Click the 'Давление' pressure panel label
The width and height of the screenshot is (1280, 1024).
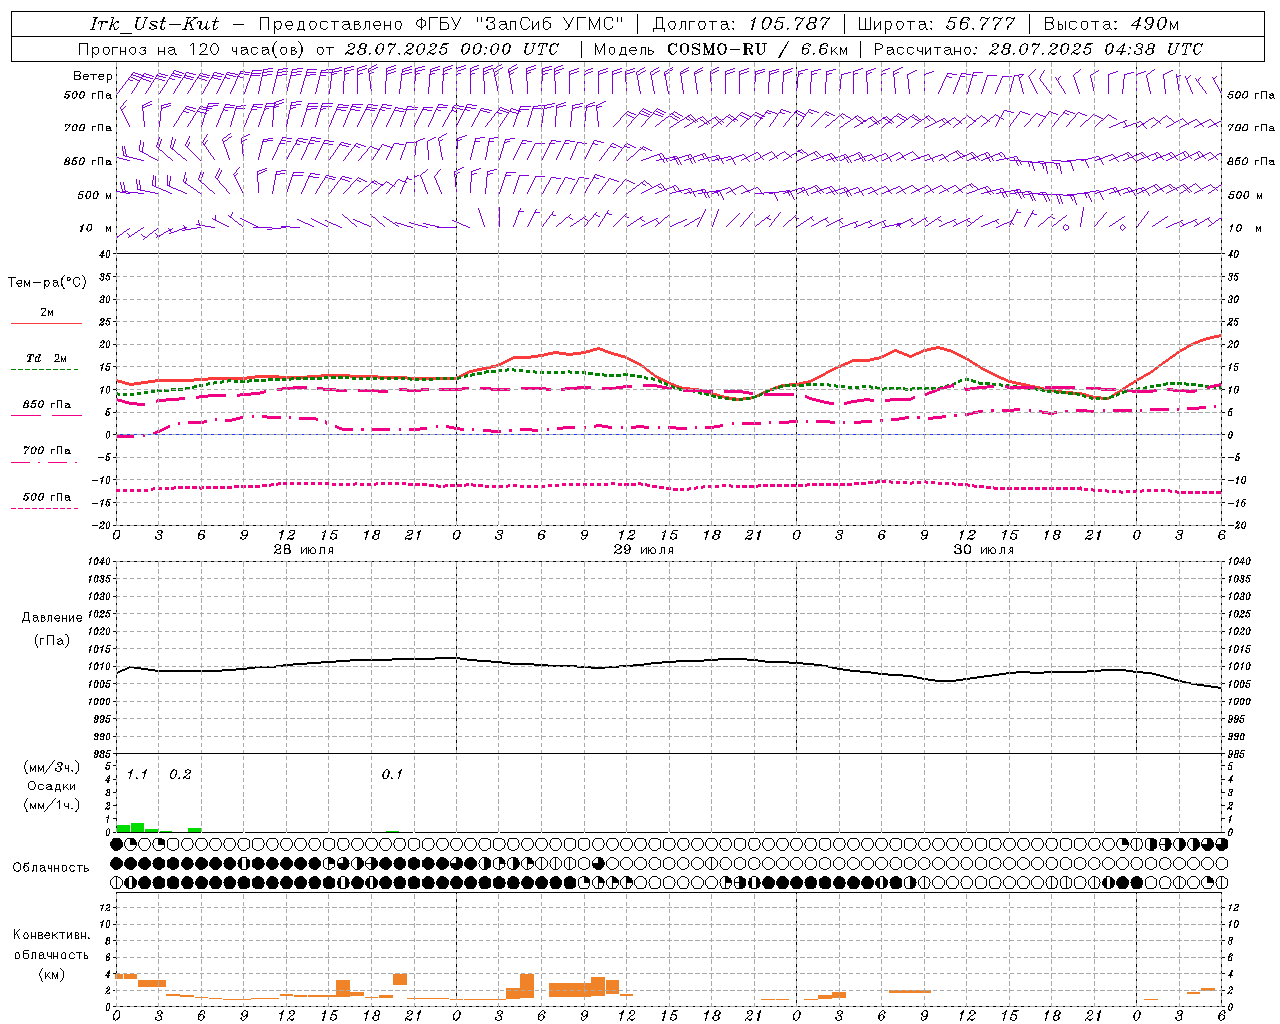[52, 618]
